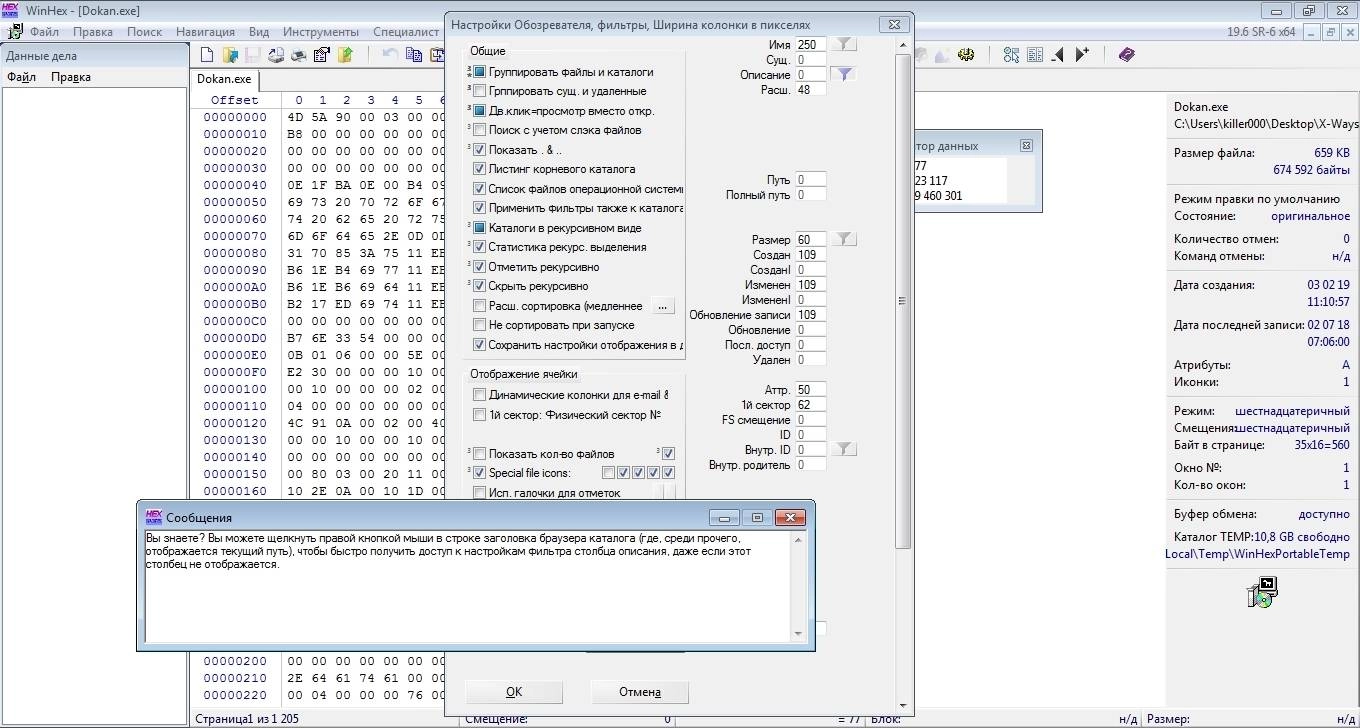Screen dimensions: 1360x728
Task: Click the Position Manager toolbar icon
Action: [x=1011, y=55]
